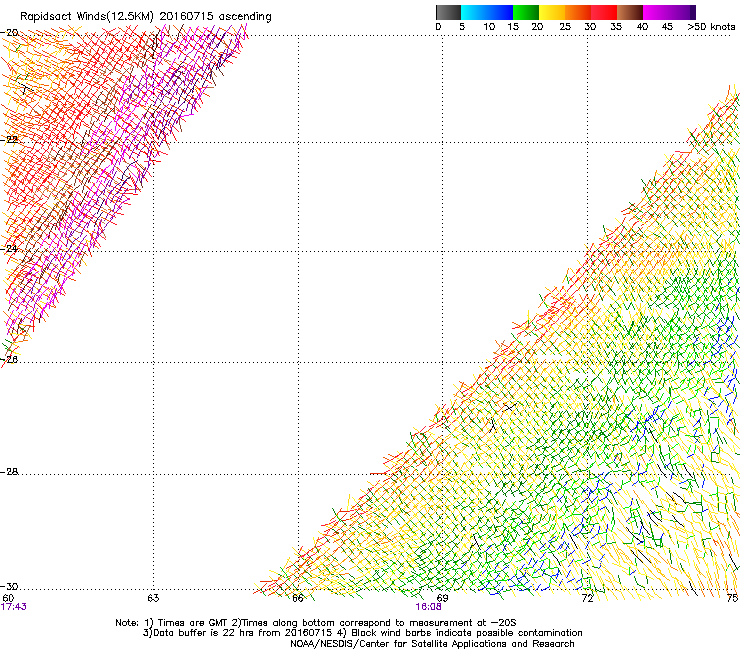Click the '-24' latitude axis label
This screenshot has height=650, width=740.
10,249
